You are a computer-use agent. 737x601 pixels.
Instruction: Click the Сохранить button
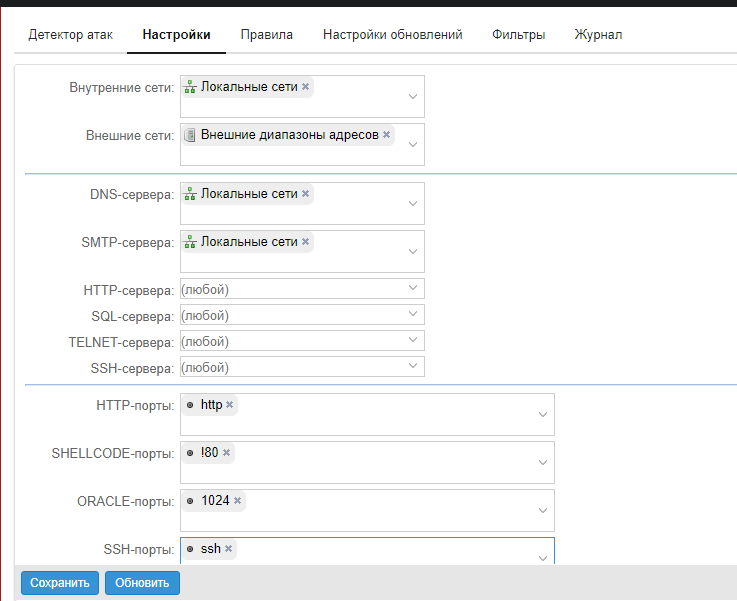pos(60,583)
